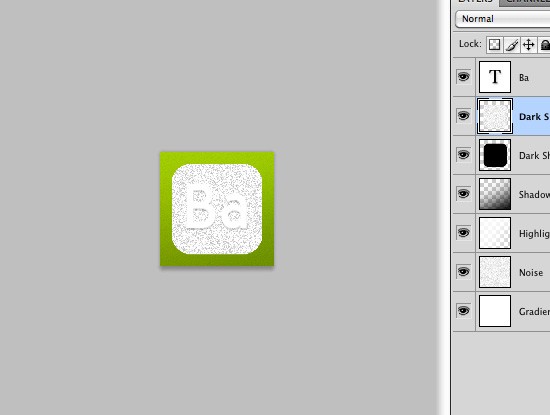Select the Gradient layer name
The height and width of the screenshot is (415, 550).
[x=534, y=312]
